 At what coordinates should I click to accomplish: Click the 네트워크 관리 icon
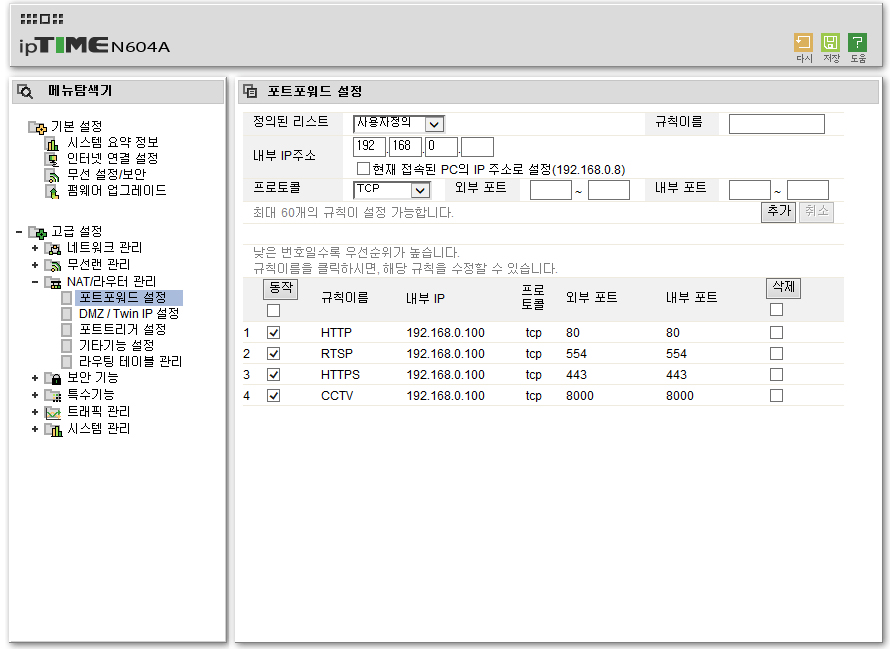pos(53,248)
